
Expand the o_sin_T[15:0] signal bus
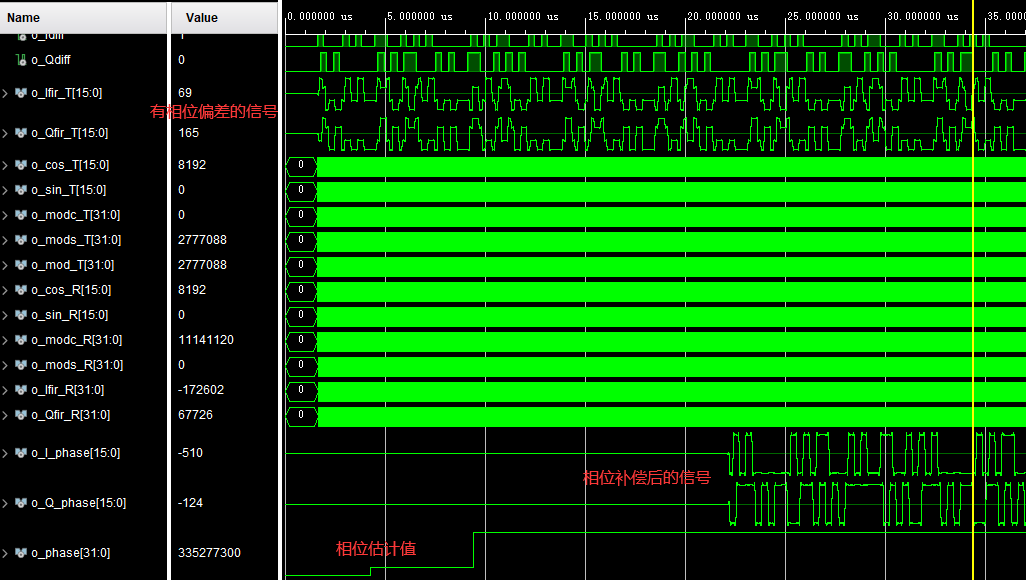[5, 190]
